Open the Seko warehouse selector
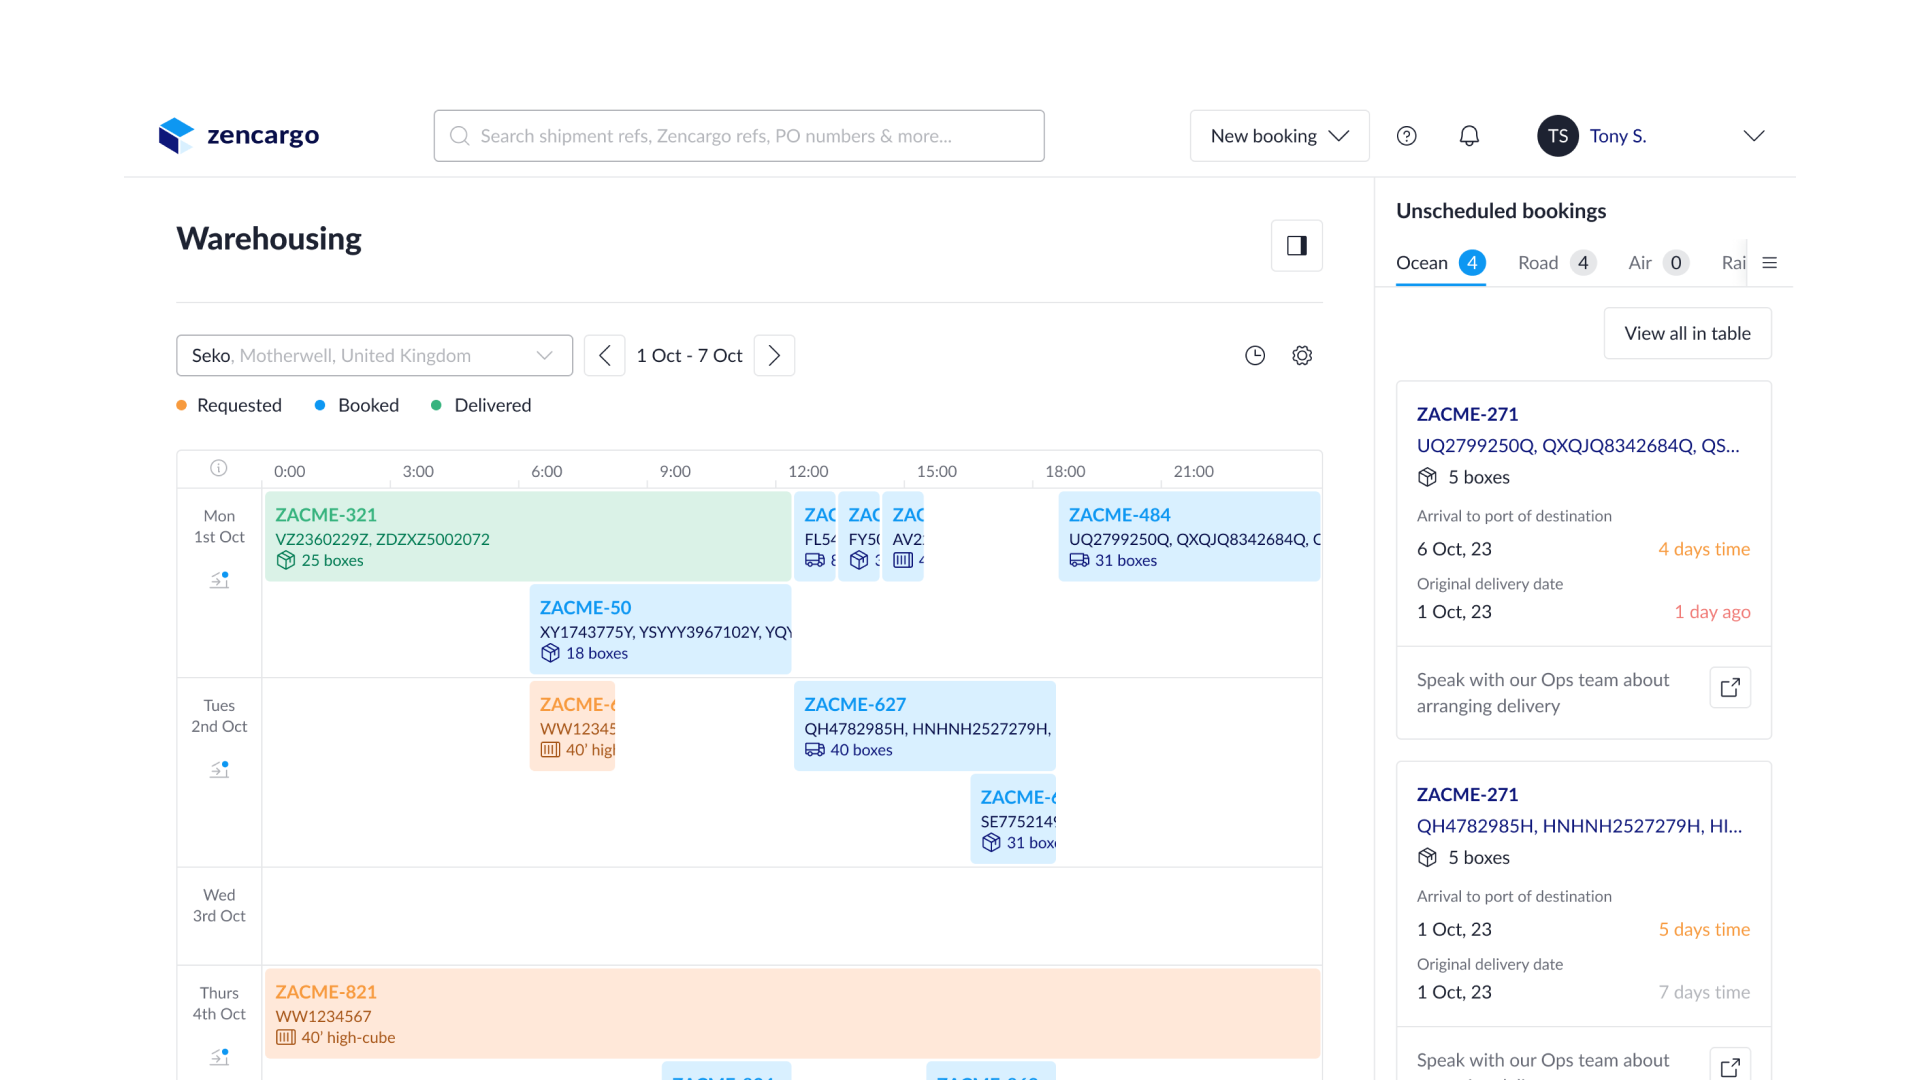The image size is (1920, 1080). (x=374, y=355)
